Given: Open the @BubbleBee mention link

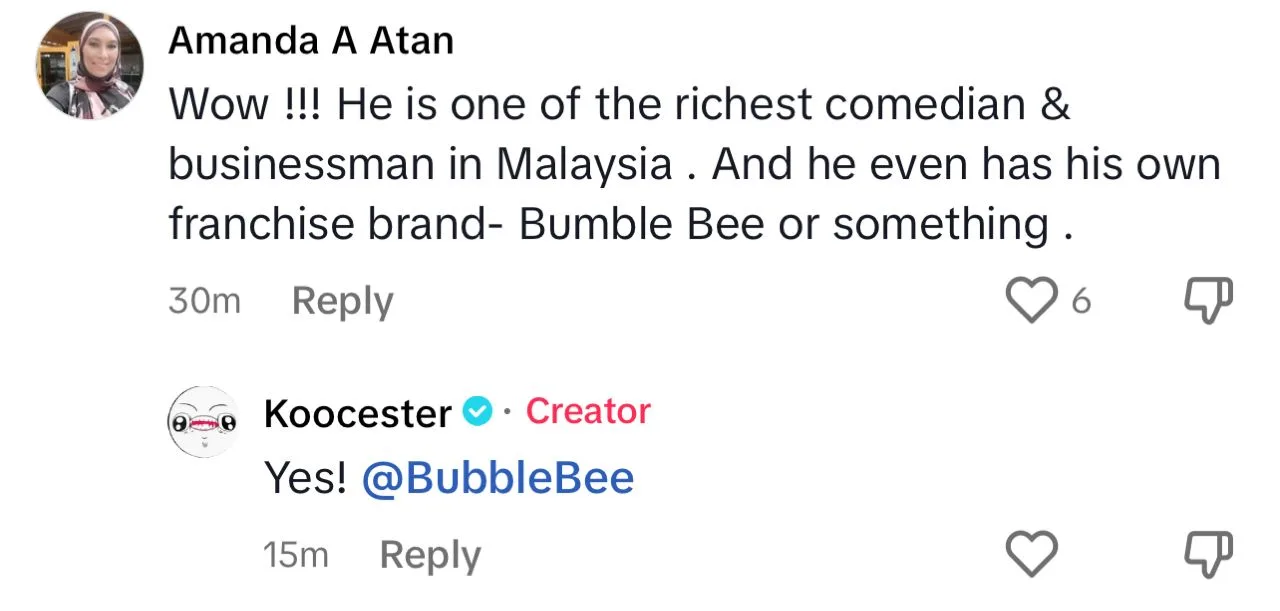Looking at the screenshot, I should [x=497, y=479].
